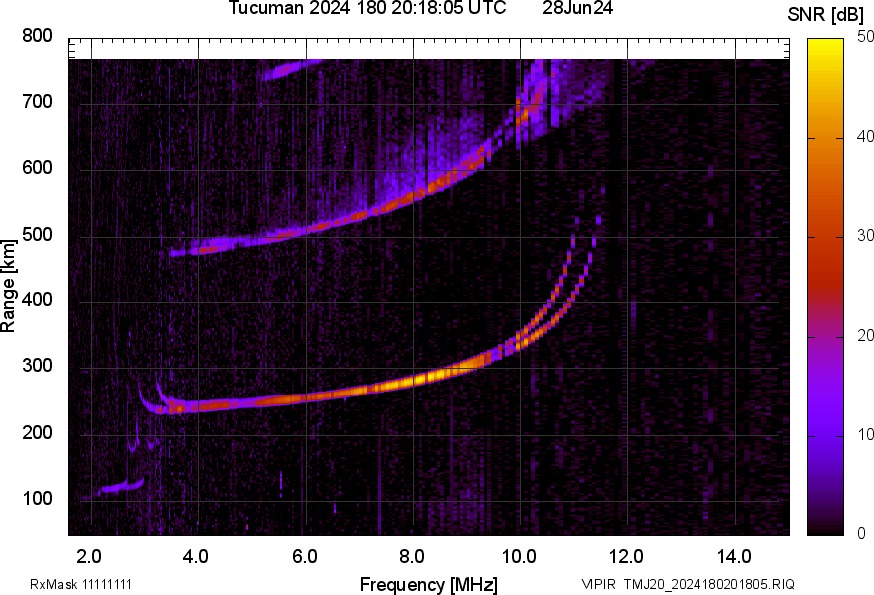The width and height of the screenshot is (874, 595).
Task: Click the "Frequency [MHz]" axis label
Action: pyautogui.click(x=429, y=585)
